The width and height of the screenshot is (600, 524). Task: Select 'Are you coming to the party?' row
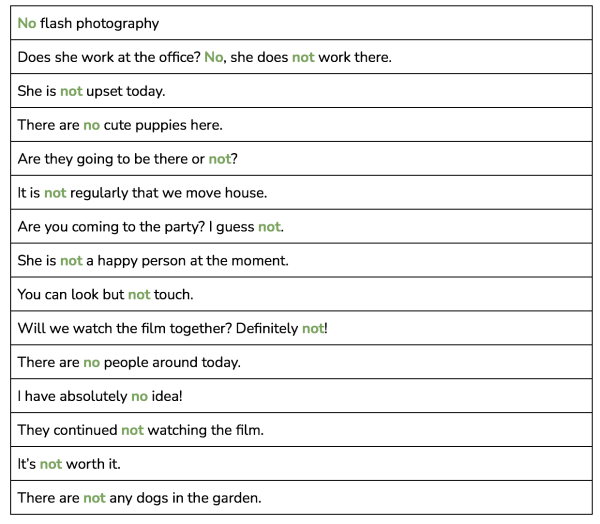coord(301,227)
